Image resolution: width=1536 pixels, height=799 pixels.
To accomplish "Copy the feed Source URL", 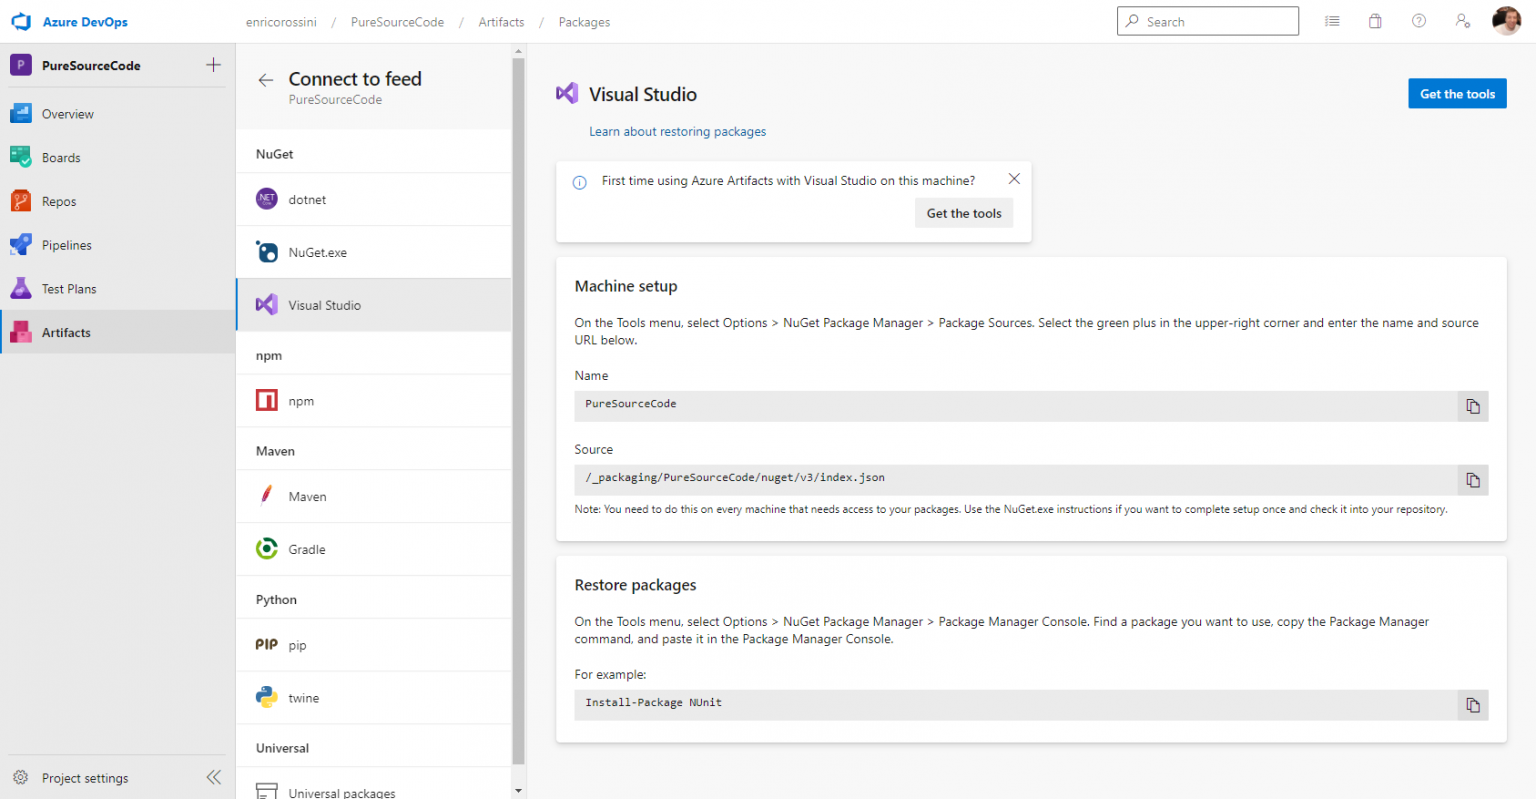I will [x=1472, y=479].
